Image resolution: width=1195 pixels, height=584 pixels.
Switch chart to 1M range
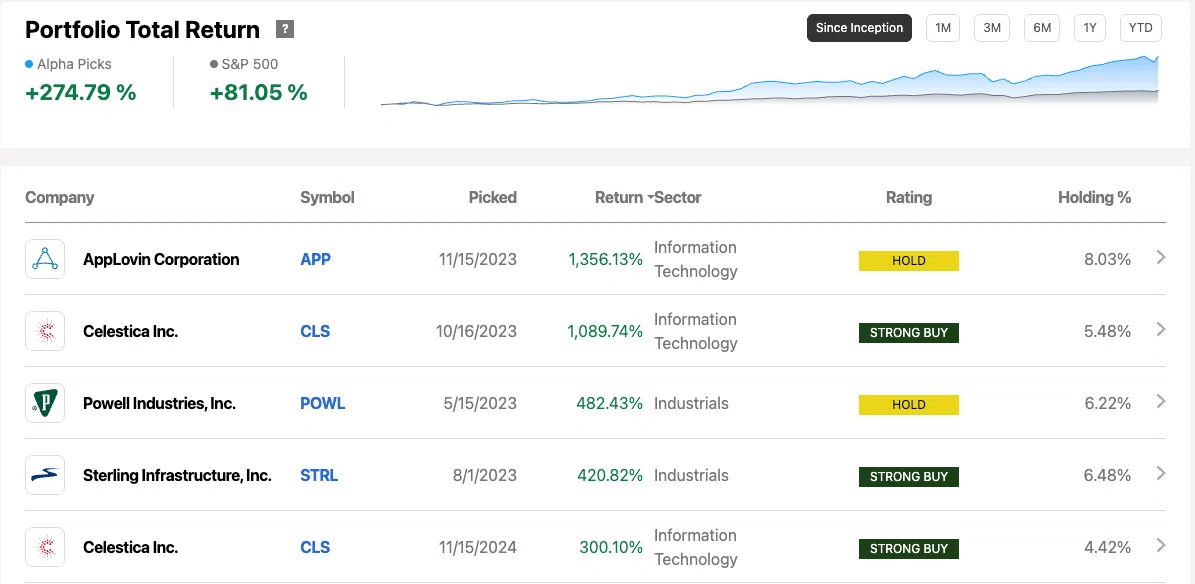point(943,28)
